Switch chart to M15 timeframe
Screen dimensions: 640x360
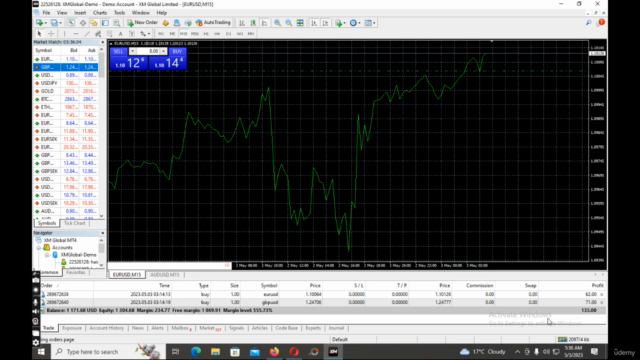(x=183, y=34)
